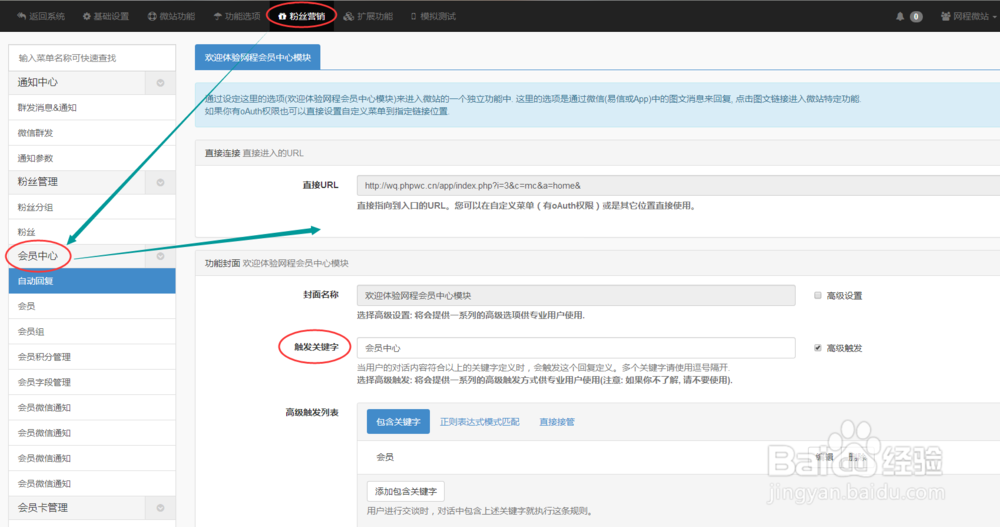Viewport: 1000px width, 527px height.
Task: Open 粉丝分组 in the sidebar
Action: point(92,207)
